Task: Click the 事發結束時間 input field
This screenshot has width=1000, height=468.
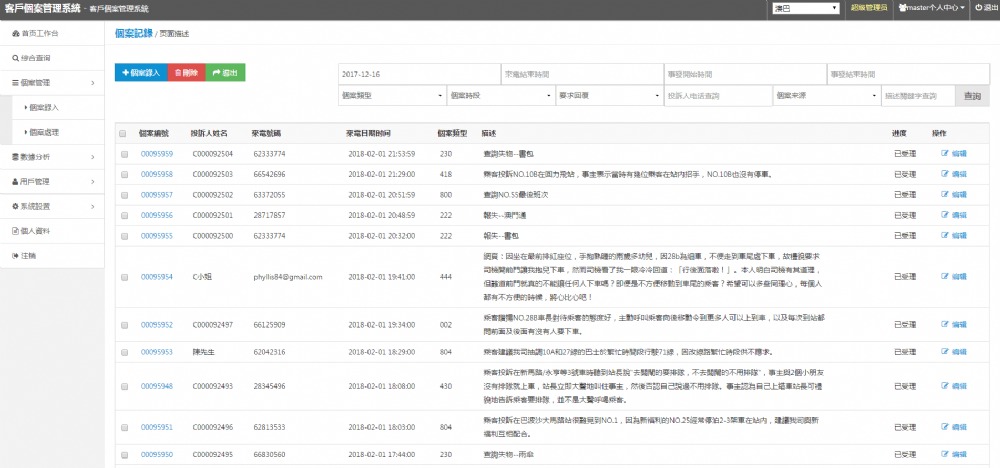Action: pyautogui.click(x=908, y=74)
